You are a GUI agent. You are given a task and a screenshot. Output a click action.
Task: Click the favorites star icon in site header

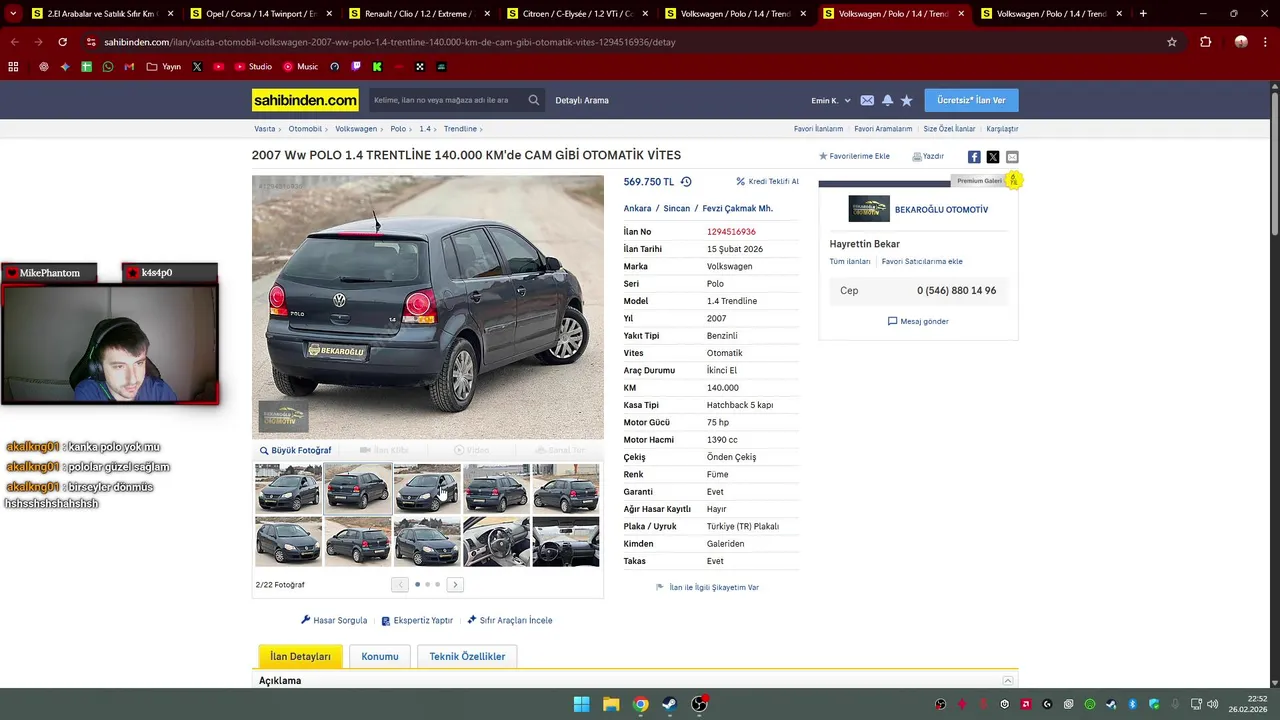(906, 100)
